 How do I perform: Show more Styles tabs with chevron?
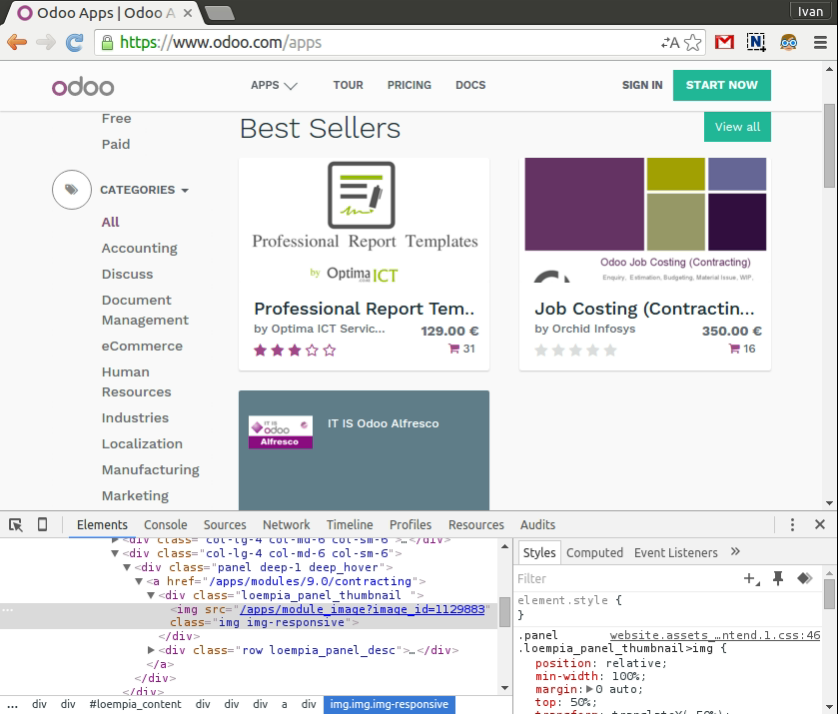click(735, 552)
